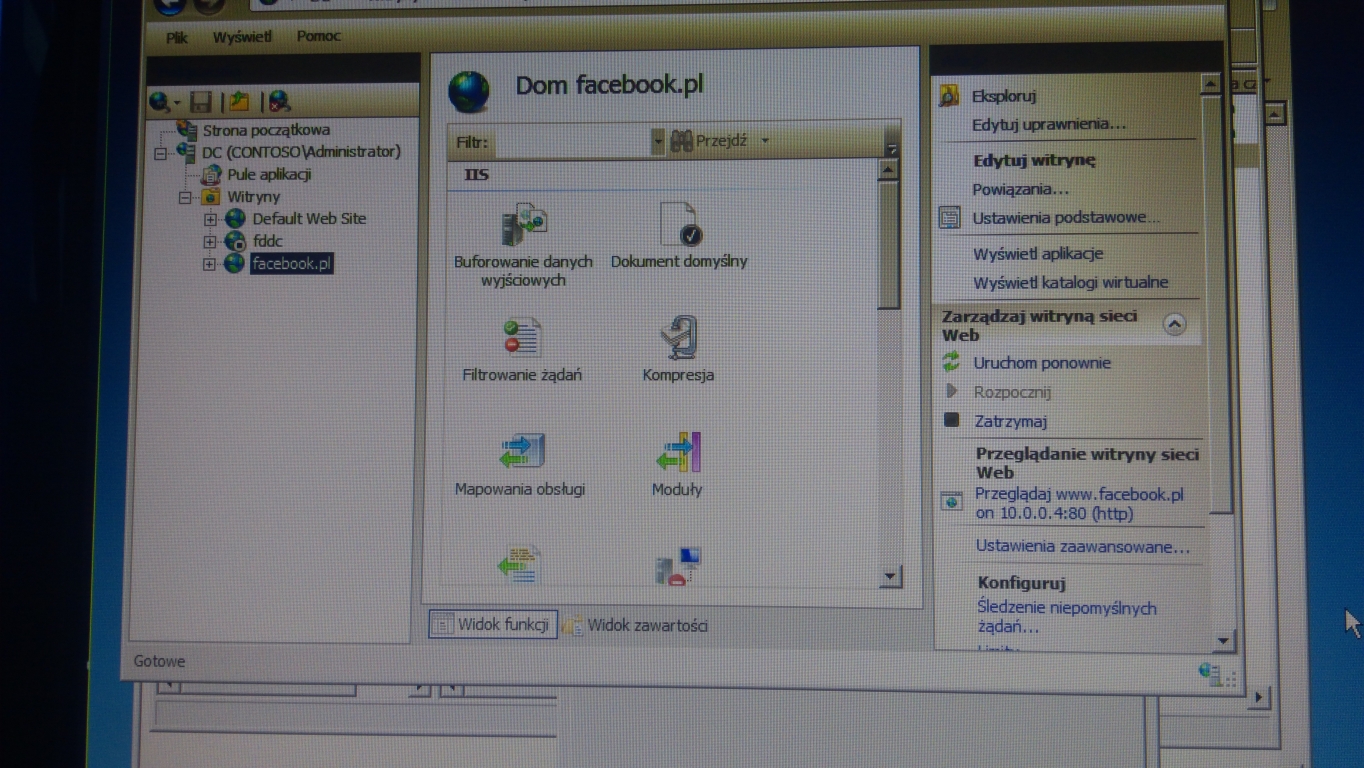Viewport: 1364px width, 768px height.
Task: Select Pule aplikacji in tree
Action: click(x=269, y=174)
